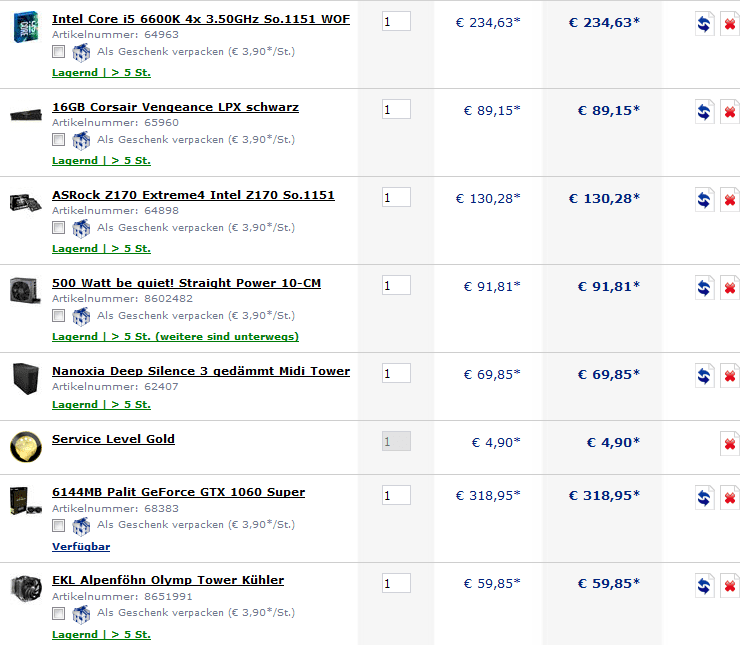Open 16GB Corsair Vengeance LPX schwarz link

(x=175, y=107)
